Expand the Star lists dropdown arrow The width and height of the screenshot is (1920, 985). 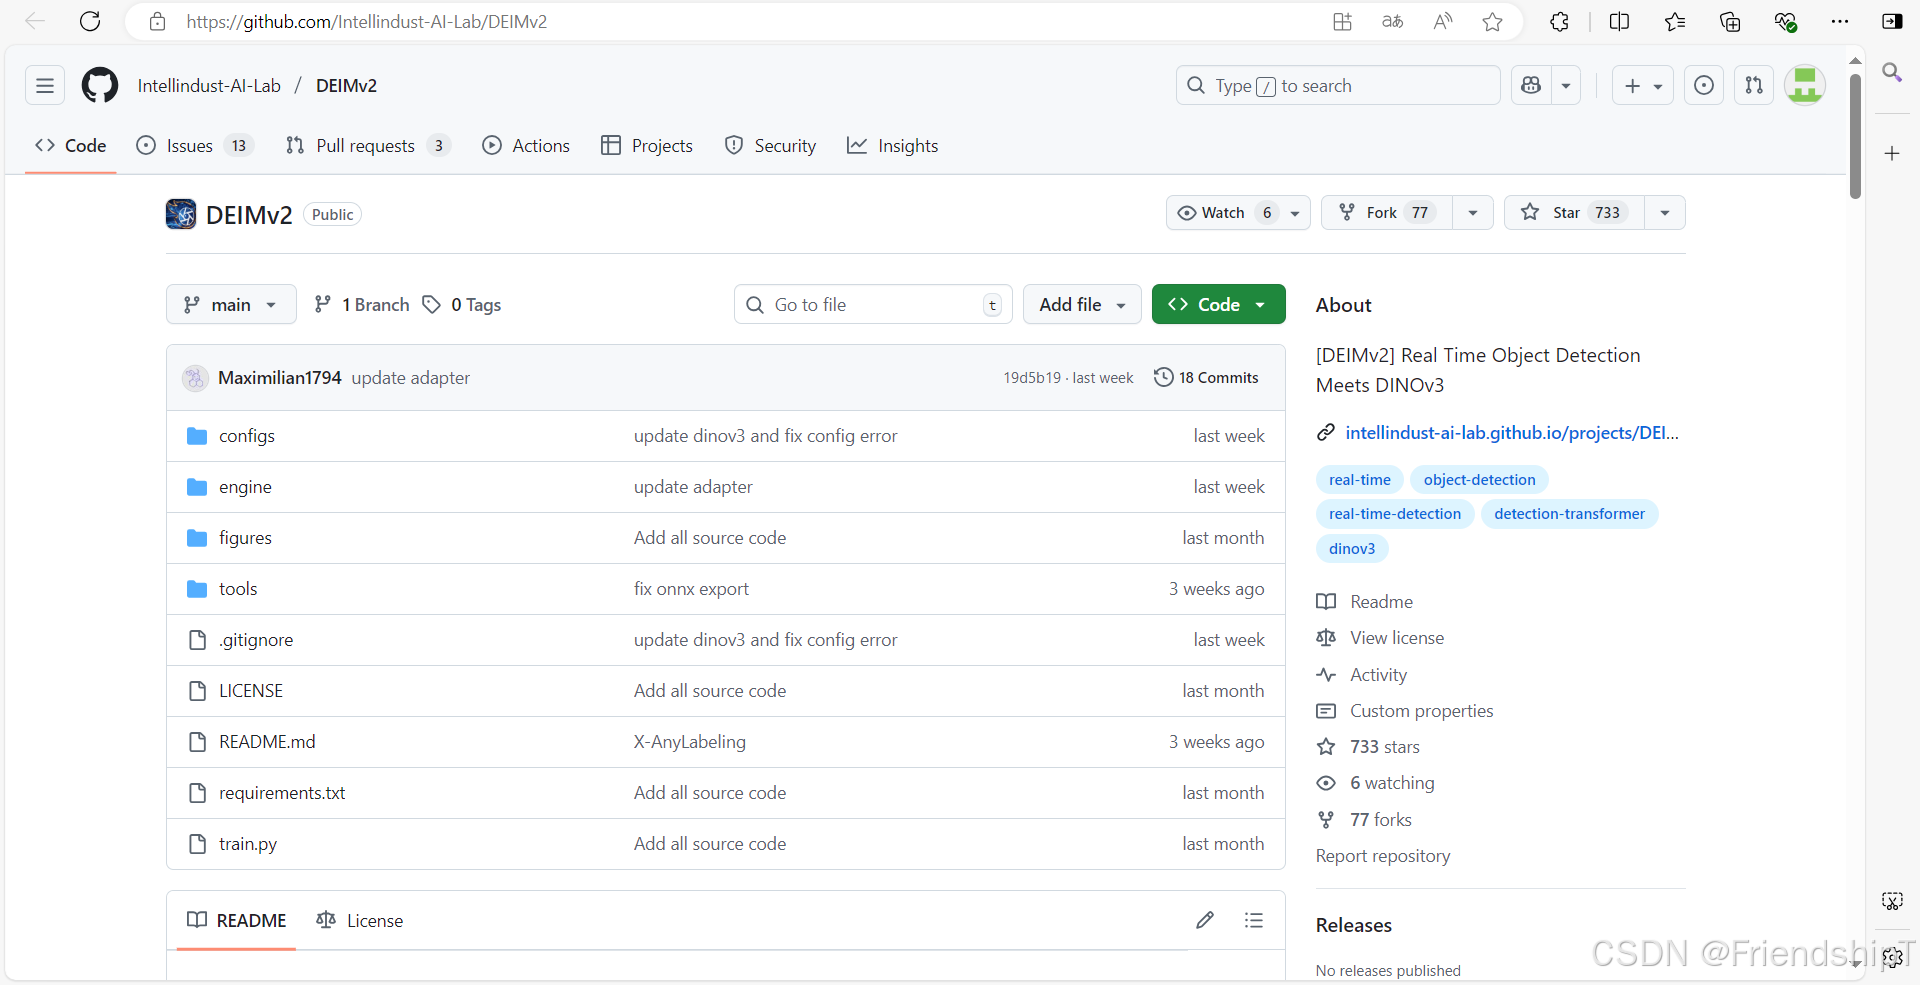point(1665,213)
